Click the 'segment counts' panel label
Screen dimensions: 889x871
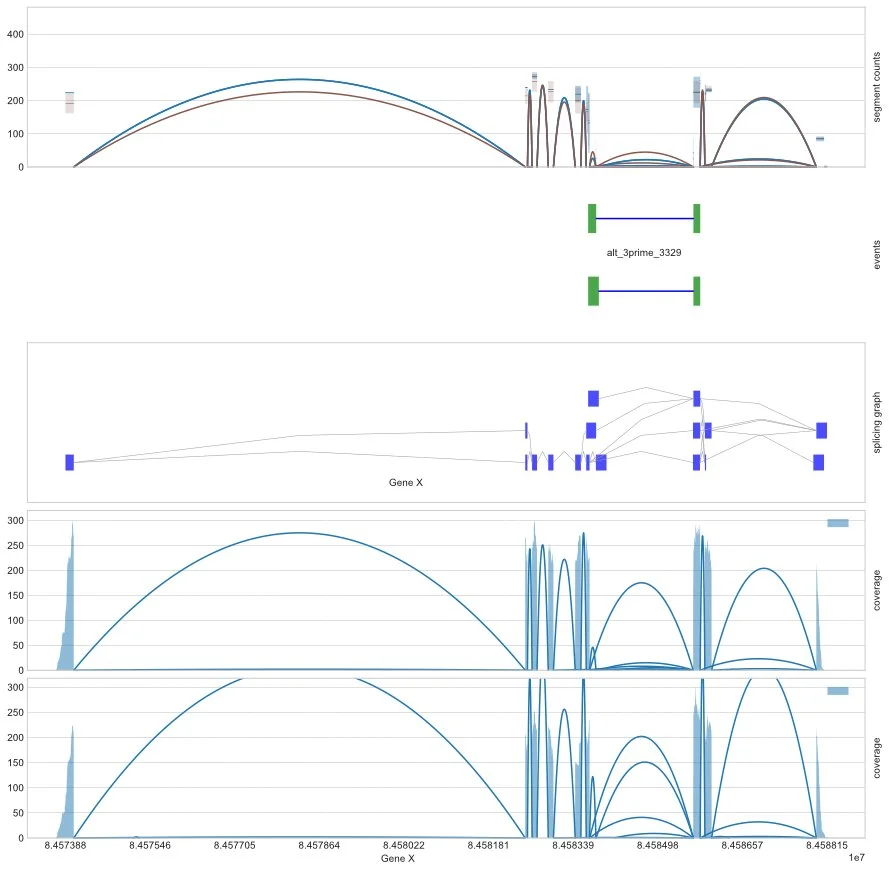coord(877,87)
